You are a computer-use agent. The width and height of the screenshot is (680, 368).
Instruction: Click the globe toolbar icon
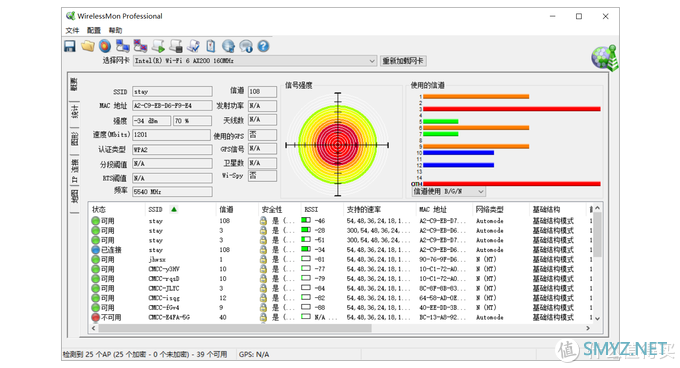[228, 46]
